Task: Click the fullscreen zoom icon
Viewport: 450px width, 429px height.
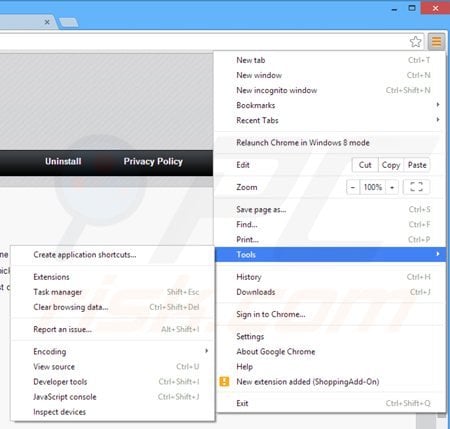Action: pos(416,187)
